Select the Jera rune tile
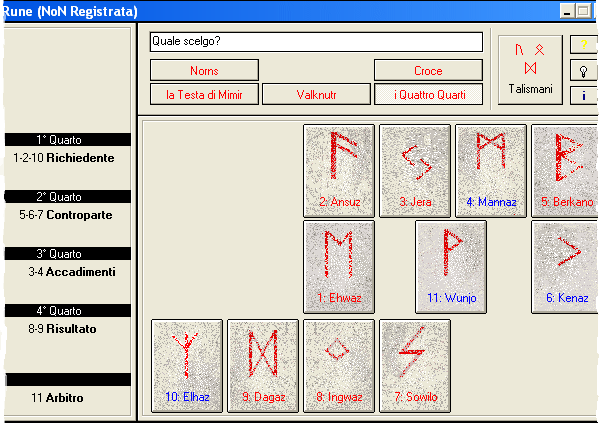 tap(415, 170)
